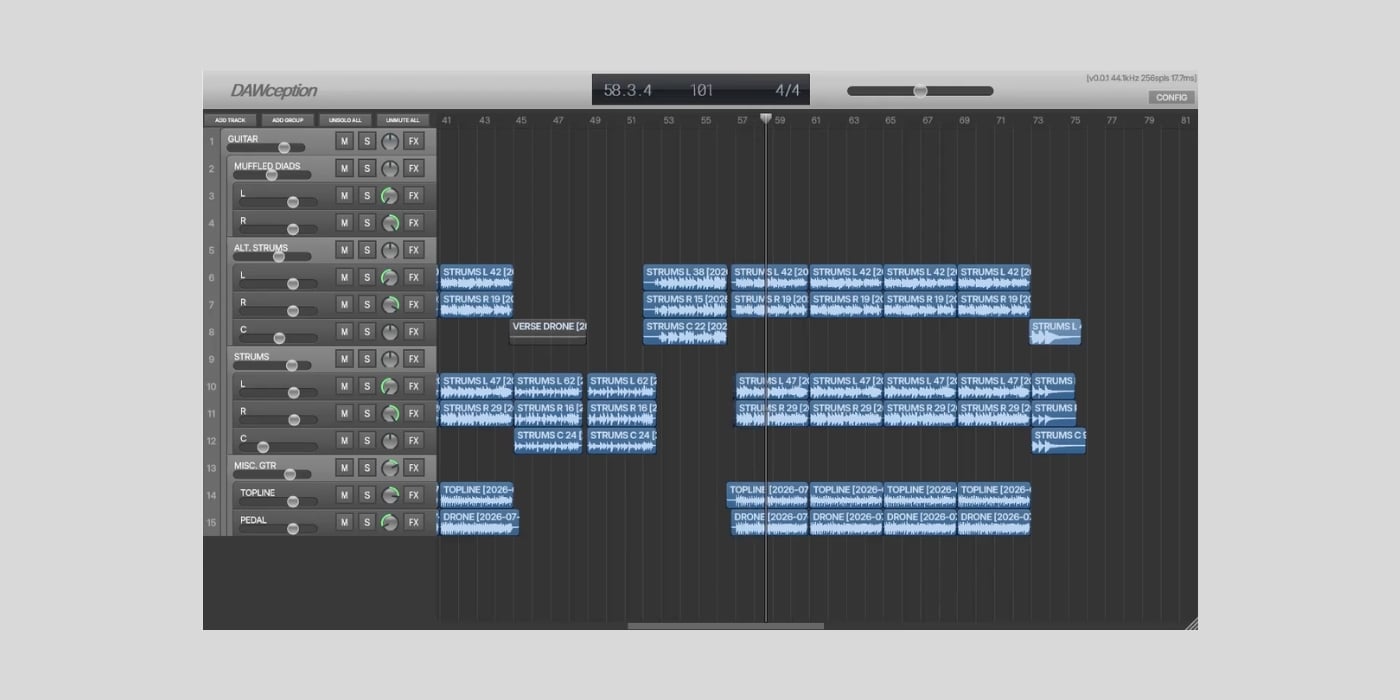Open FX for the GUITAR track
Screen dimensions: 1400x700
414,141
